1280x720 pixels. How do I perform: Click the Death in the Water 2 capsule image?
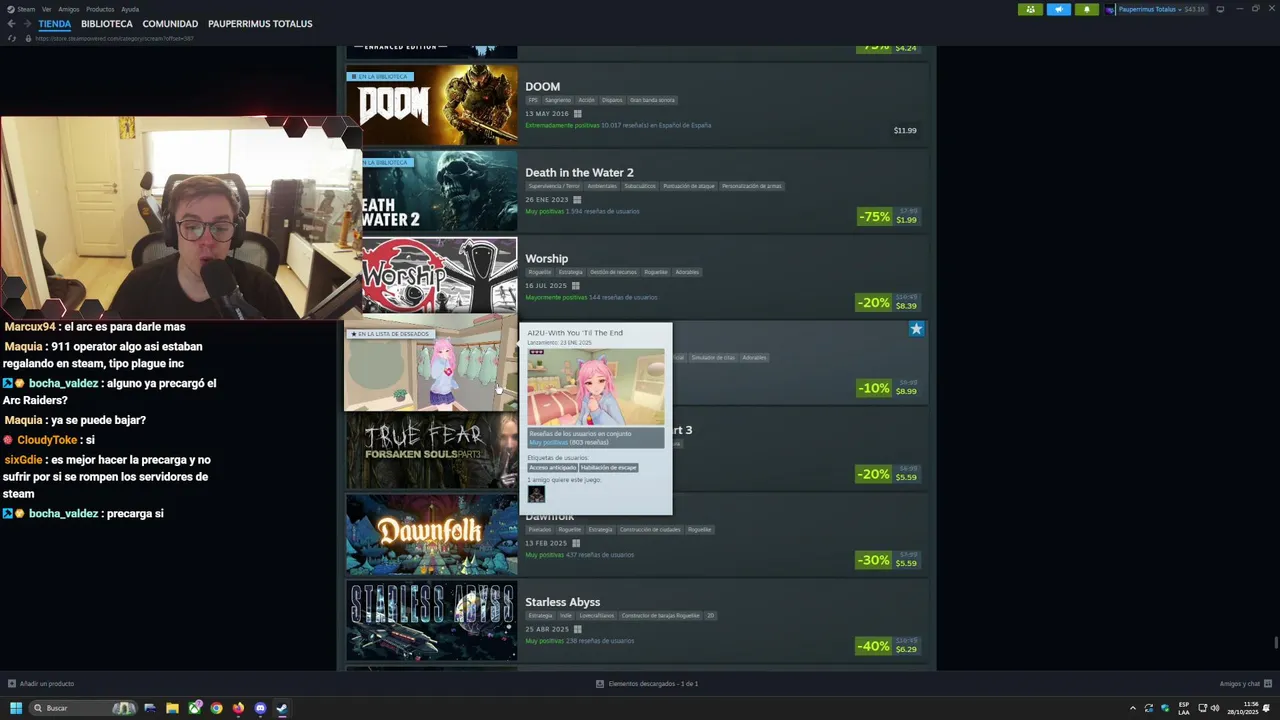tap(440, 191)
